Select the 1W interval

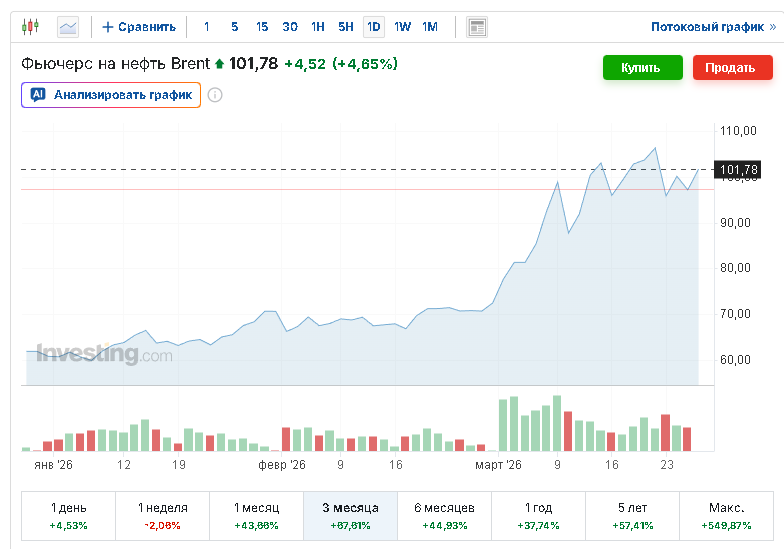tap(402, 27)
